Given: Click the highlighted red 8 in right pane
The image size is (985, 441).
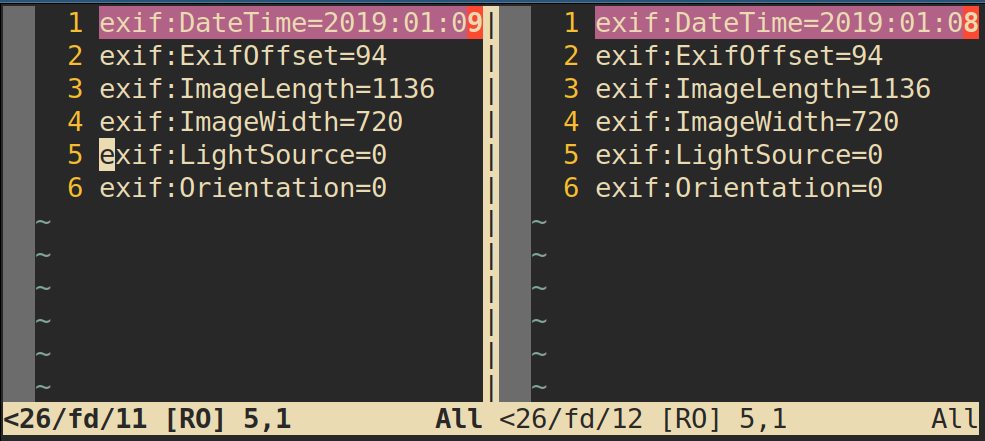Looking at the screenshot, I should click(x=971, y=23).
